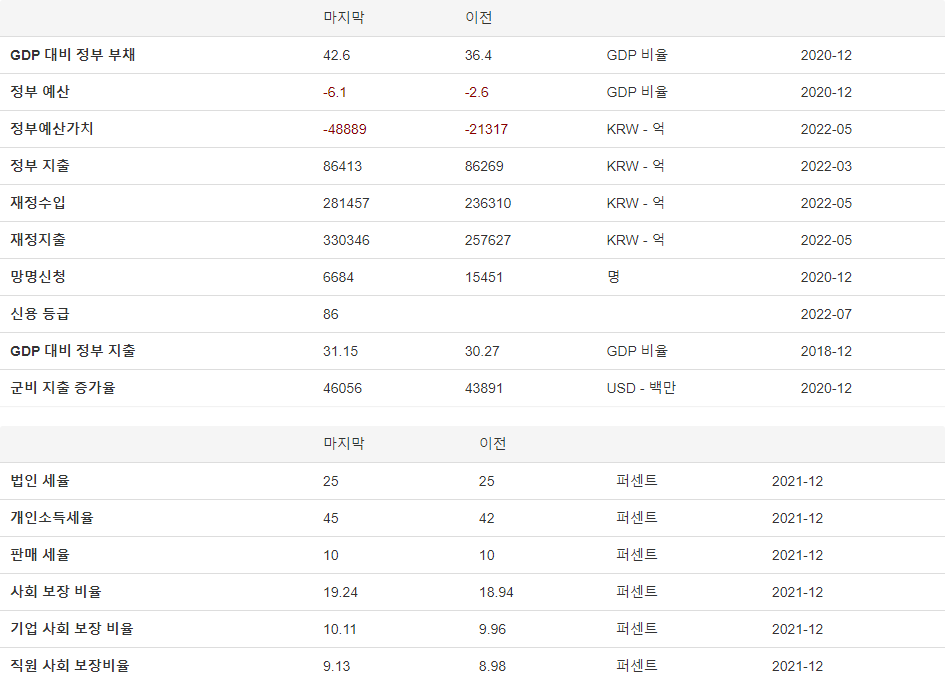
Task: Click the date 2022-03
Action: tap(826, 166)
